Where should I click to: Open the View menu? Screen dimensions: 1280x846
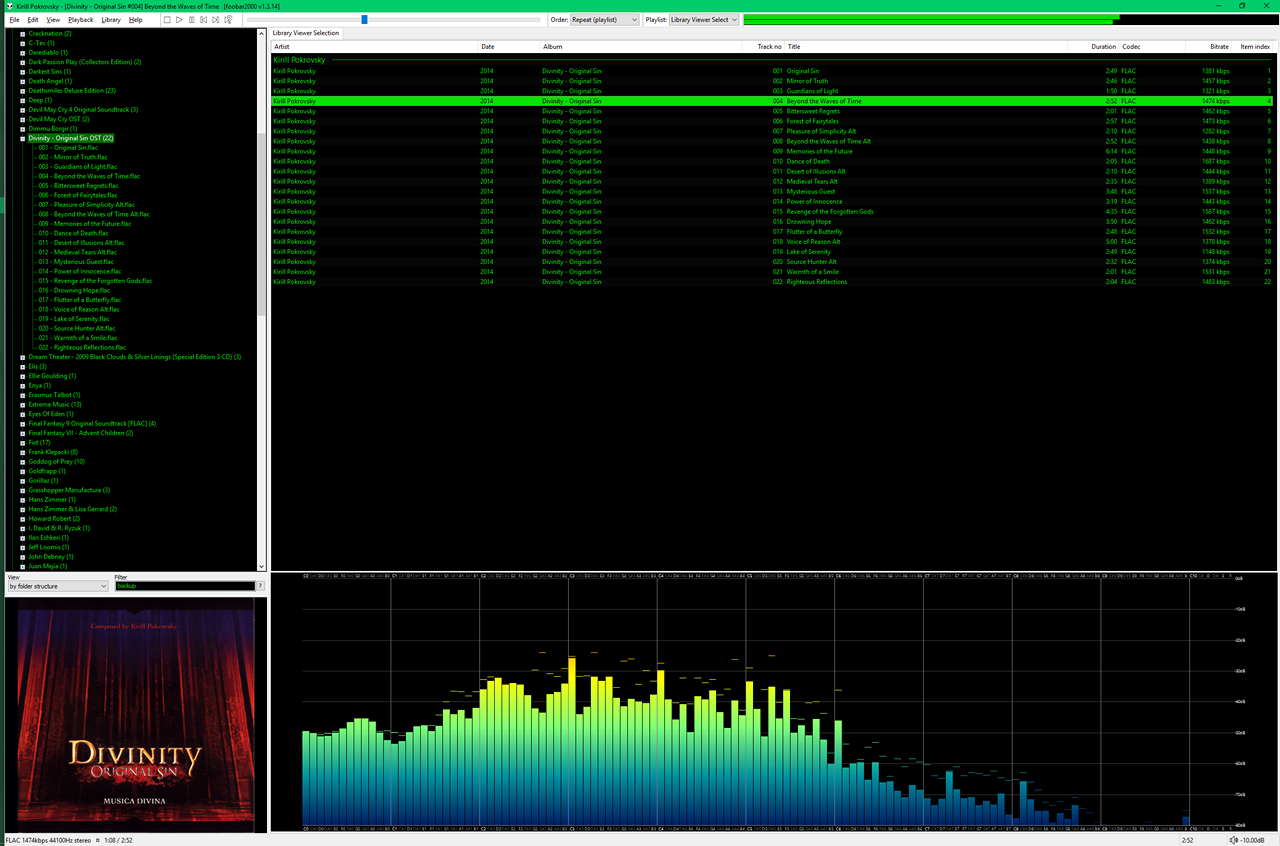click(53, 20)
